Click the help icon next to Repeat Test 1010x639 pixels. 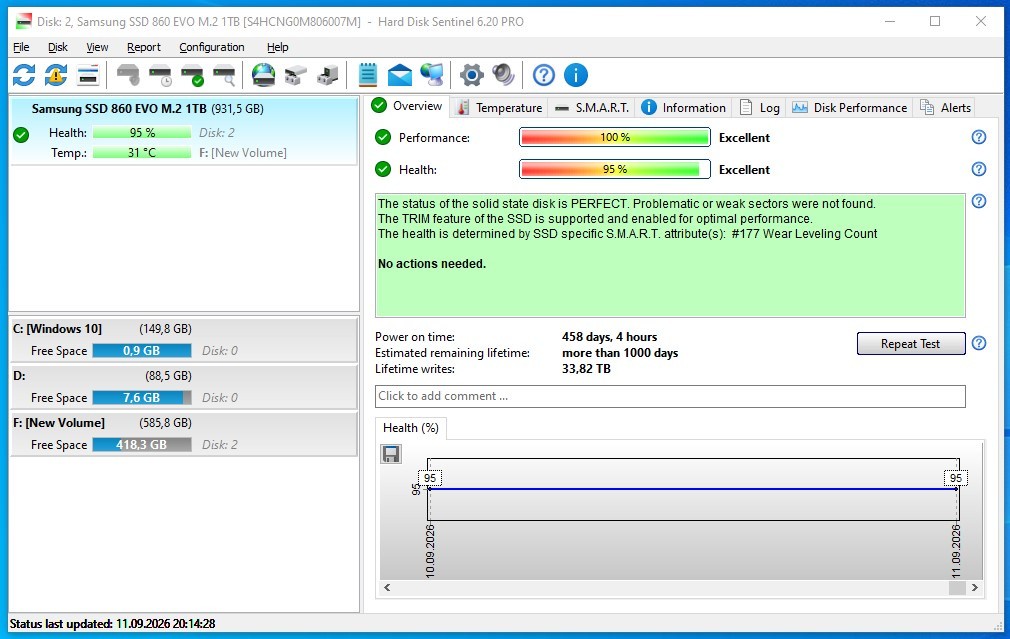point(978,343)
